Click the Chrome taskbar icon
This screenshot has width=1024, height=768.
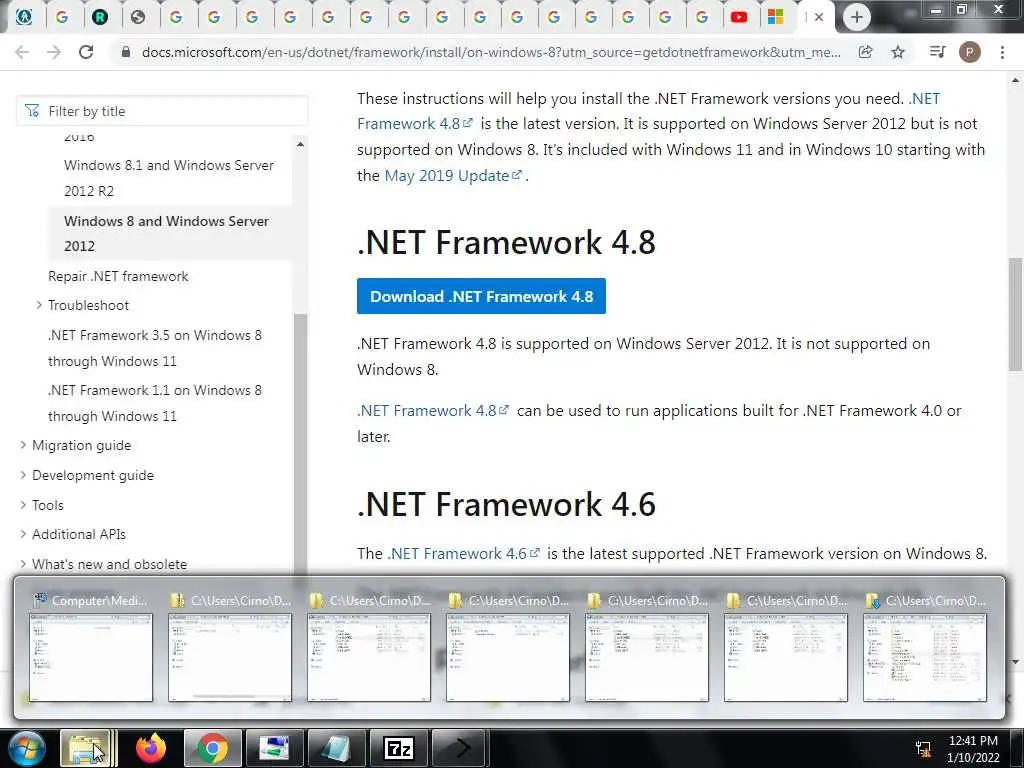(212, 748)
